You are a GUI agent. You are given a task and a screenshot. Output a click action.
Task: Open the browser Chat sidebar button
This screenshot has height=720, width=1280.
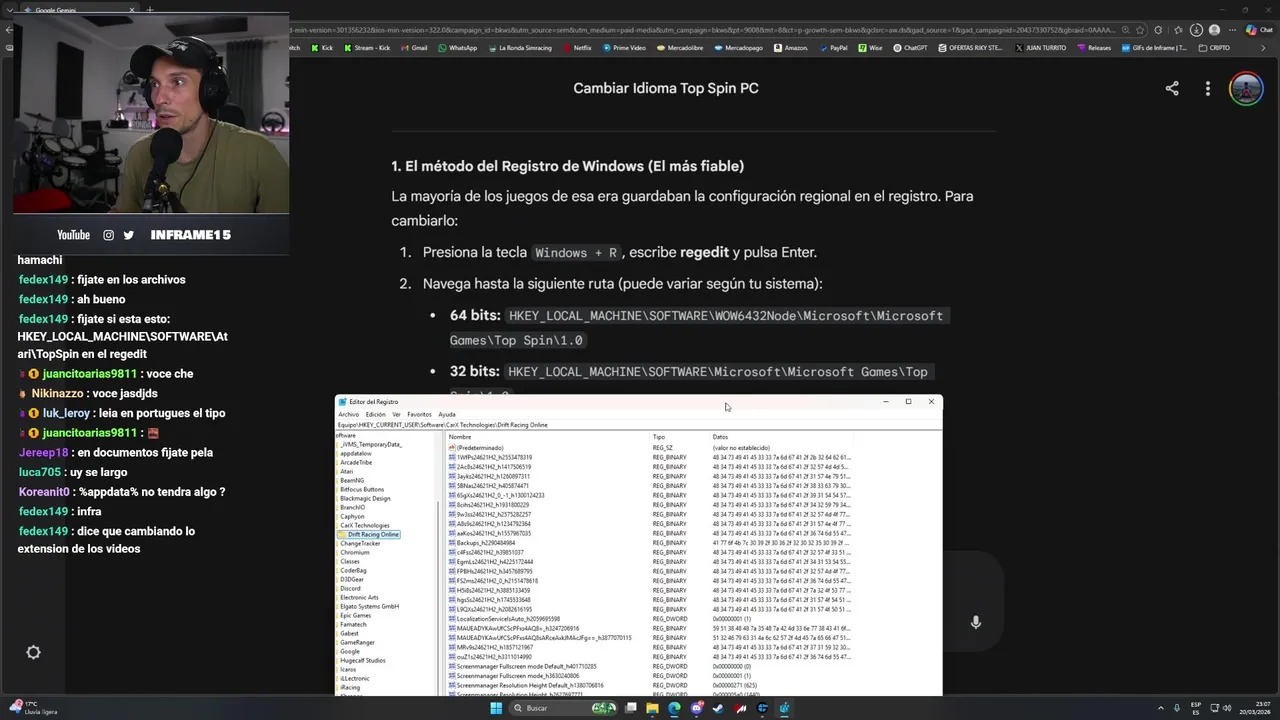[x=1257, y=30]
